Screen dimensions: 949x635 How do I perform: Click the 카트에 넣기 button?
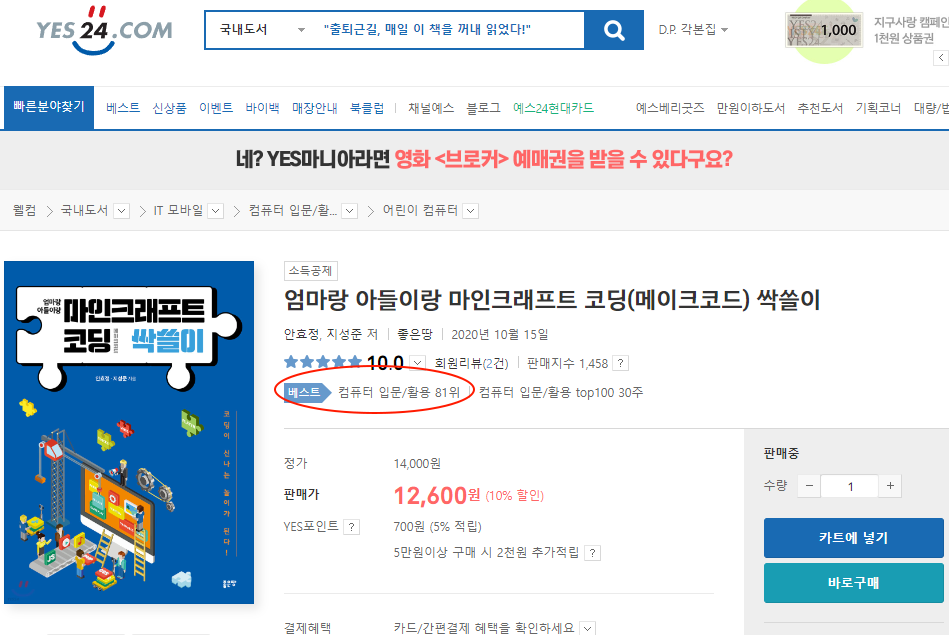pos(853,538)
